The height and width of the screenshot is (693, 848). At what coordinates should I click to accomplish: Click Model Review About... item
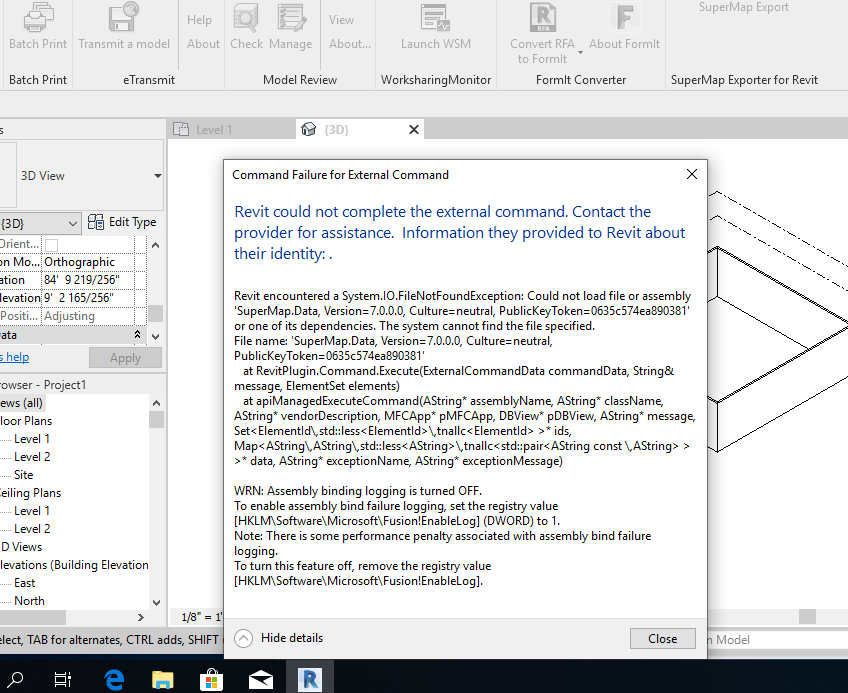tap(350, 44)
